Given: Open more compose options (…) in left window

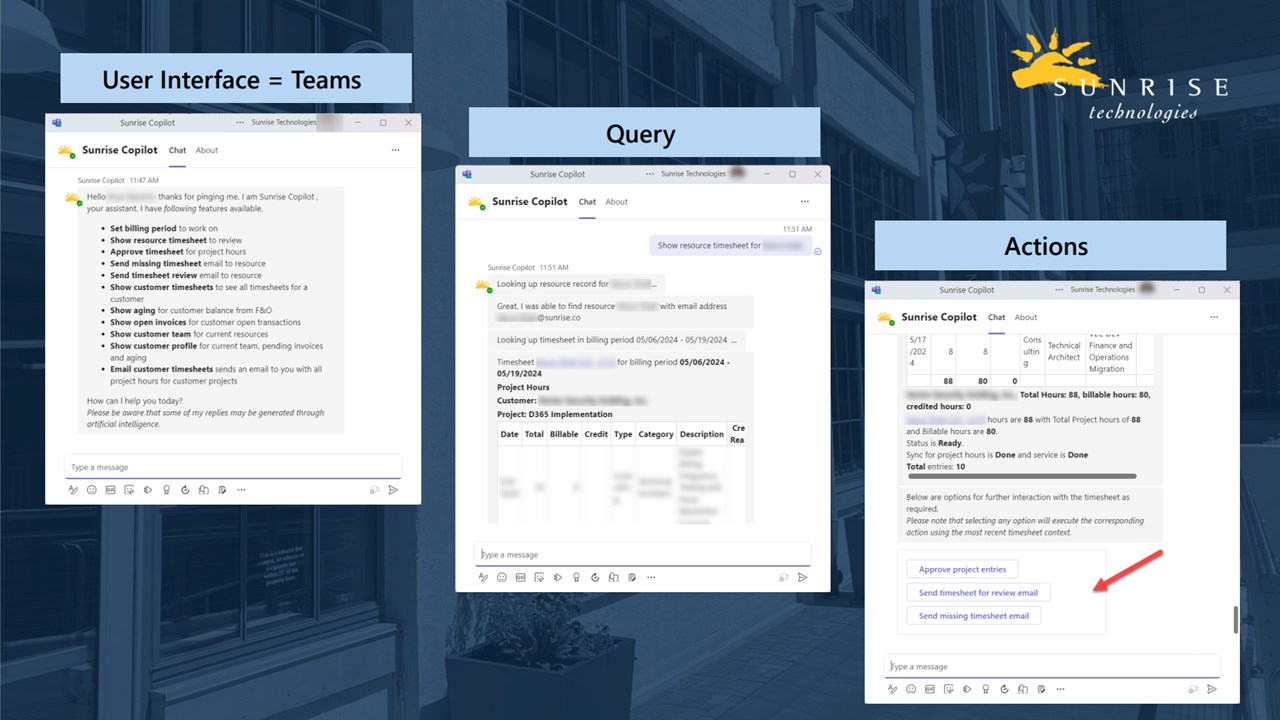Looking at the screenshot, I should coord(241,490).
